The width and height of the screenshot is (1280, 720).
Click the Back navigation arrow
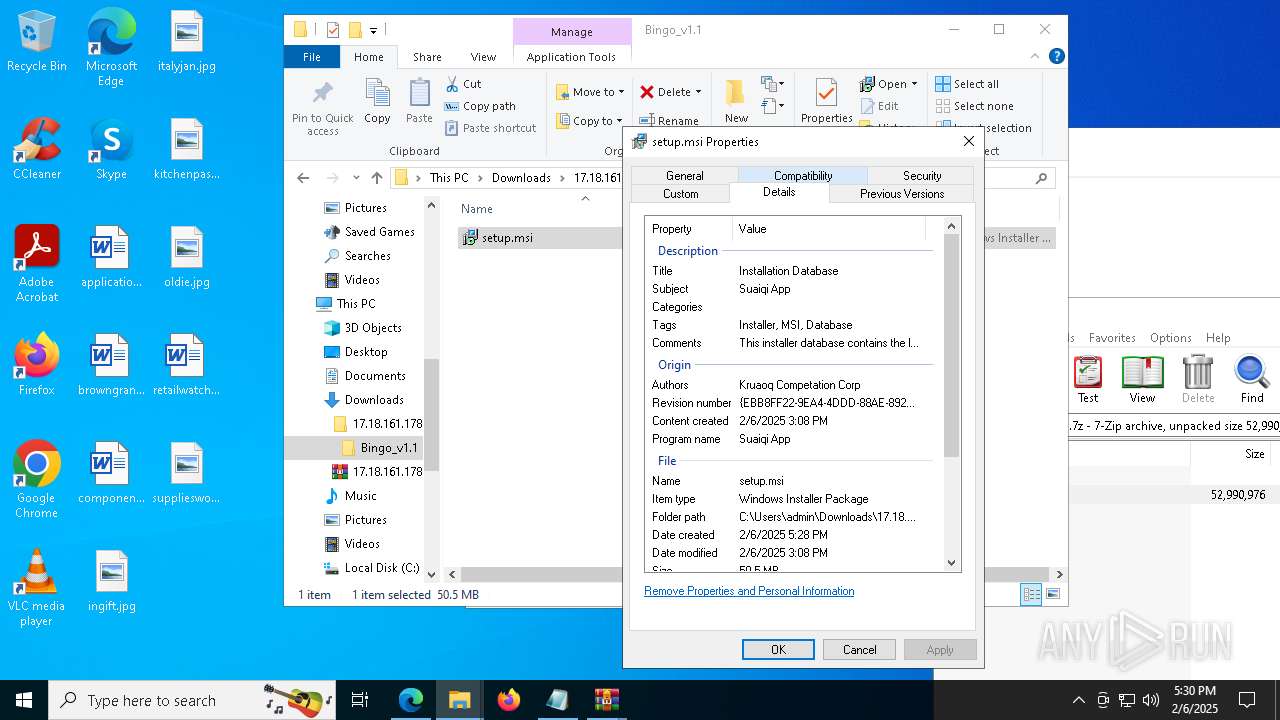[x=303, y=178]
